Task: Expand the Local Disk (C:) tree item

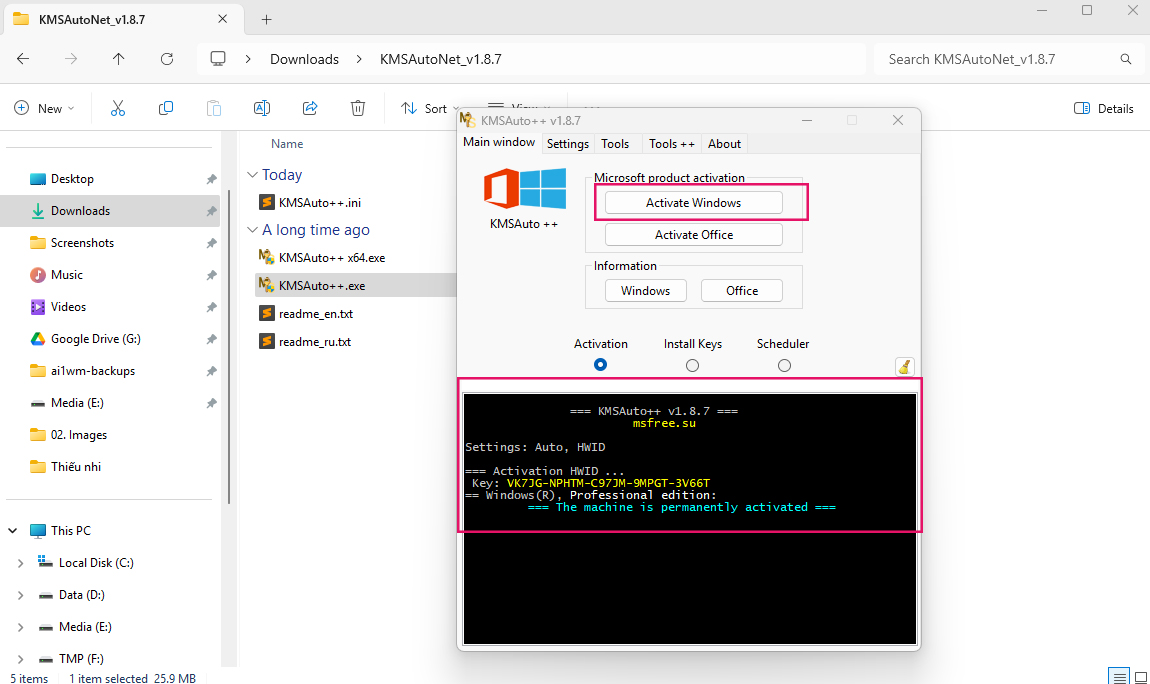Action: pos(22,562)
